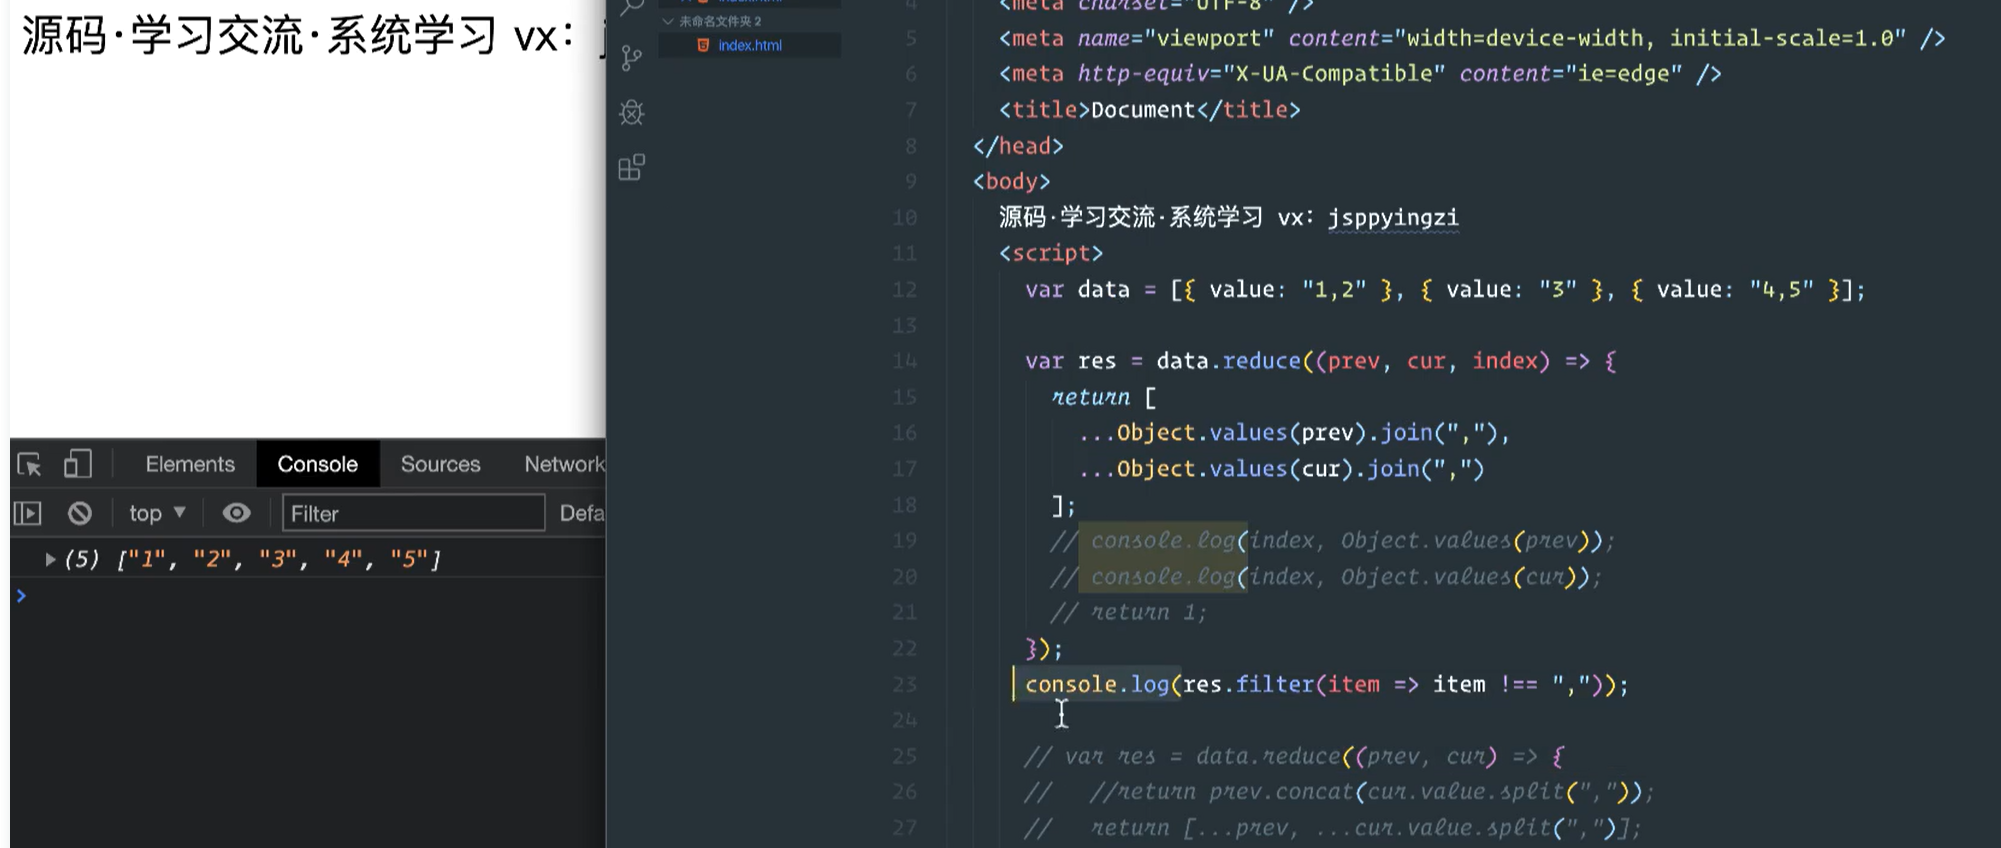
Task: Click jsppyingzi text on line 10
Action: click(1393, 217)
